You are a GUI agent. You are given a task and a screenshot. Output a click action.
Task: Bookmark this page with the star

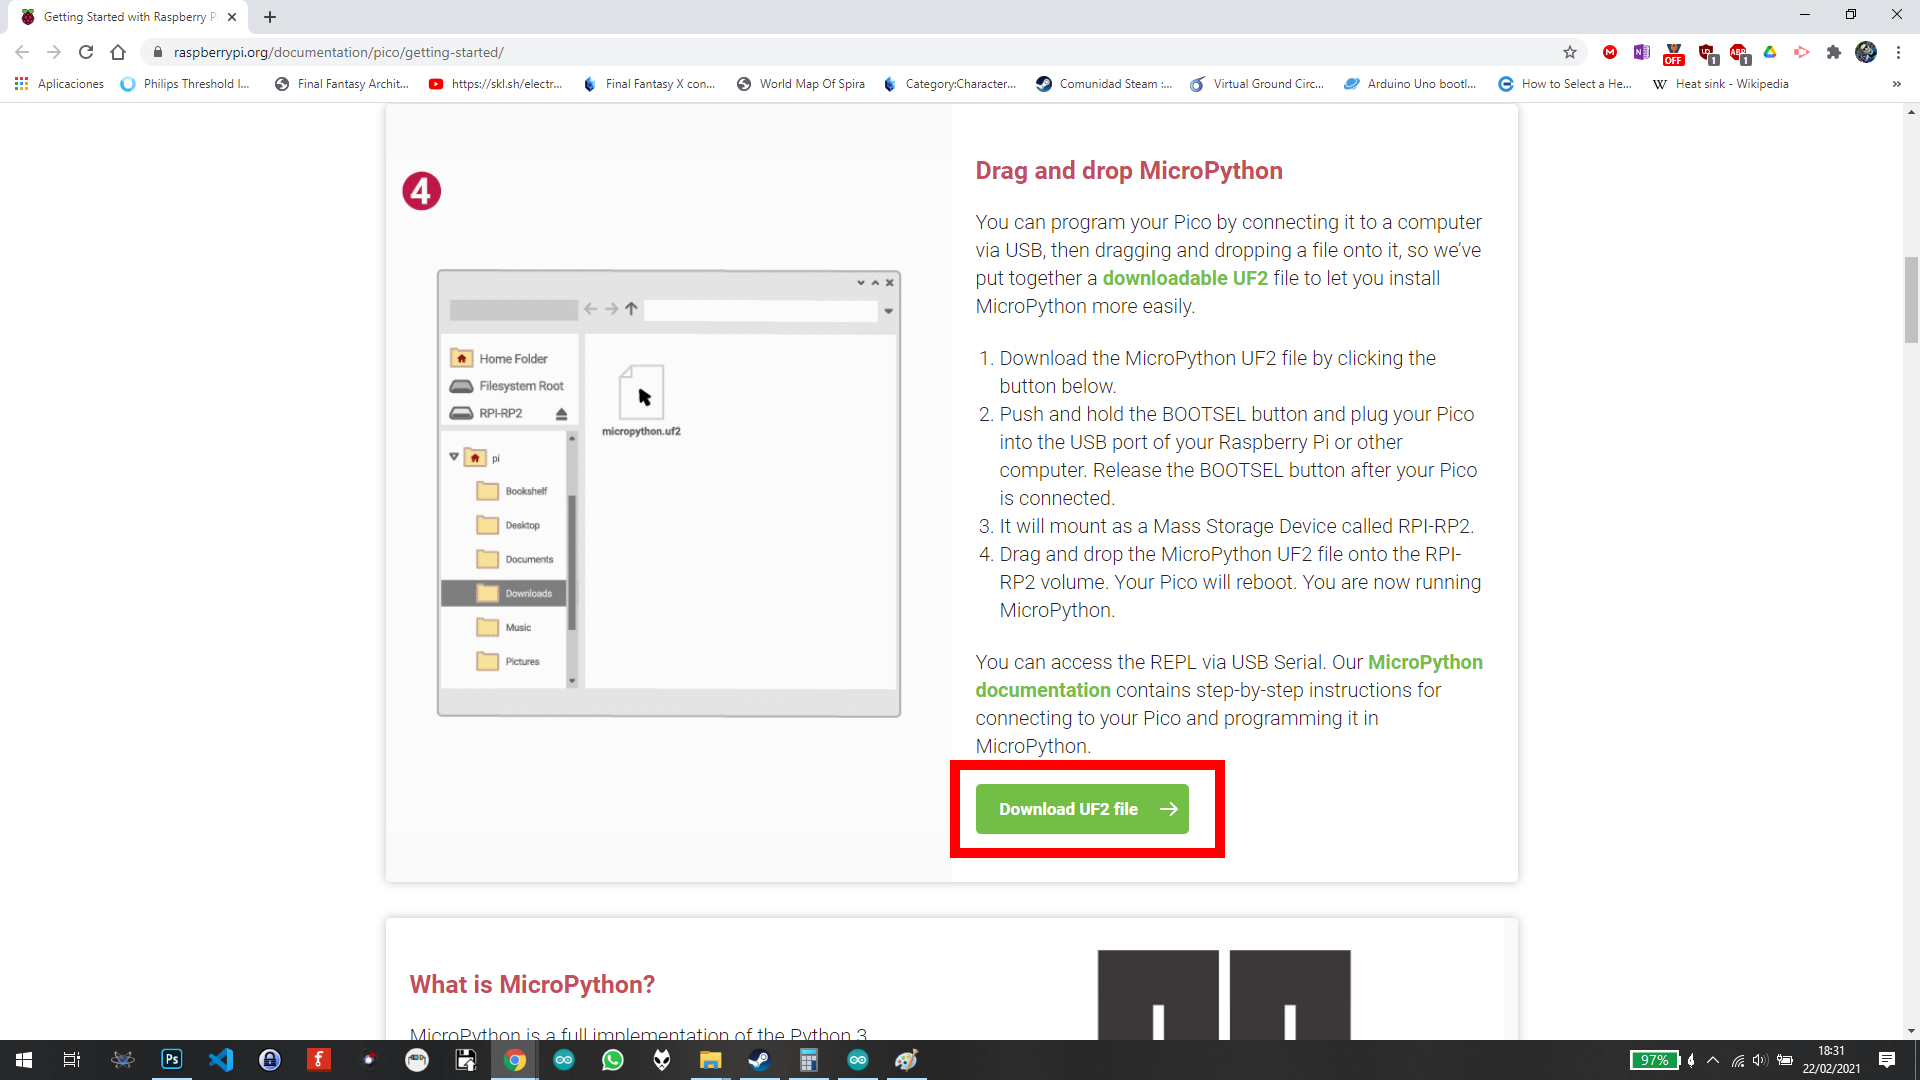pos(1570,52)
